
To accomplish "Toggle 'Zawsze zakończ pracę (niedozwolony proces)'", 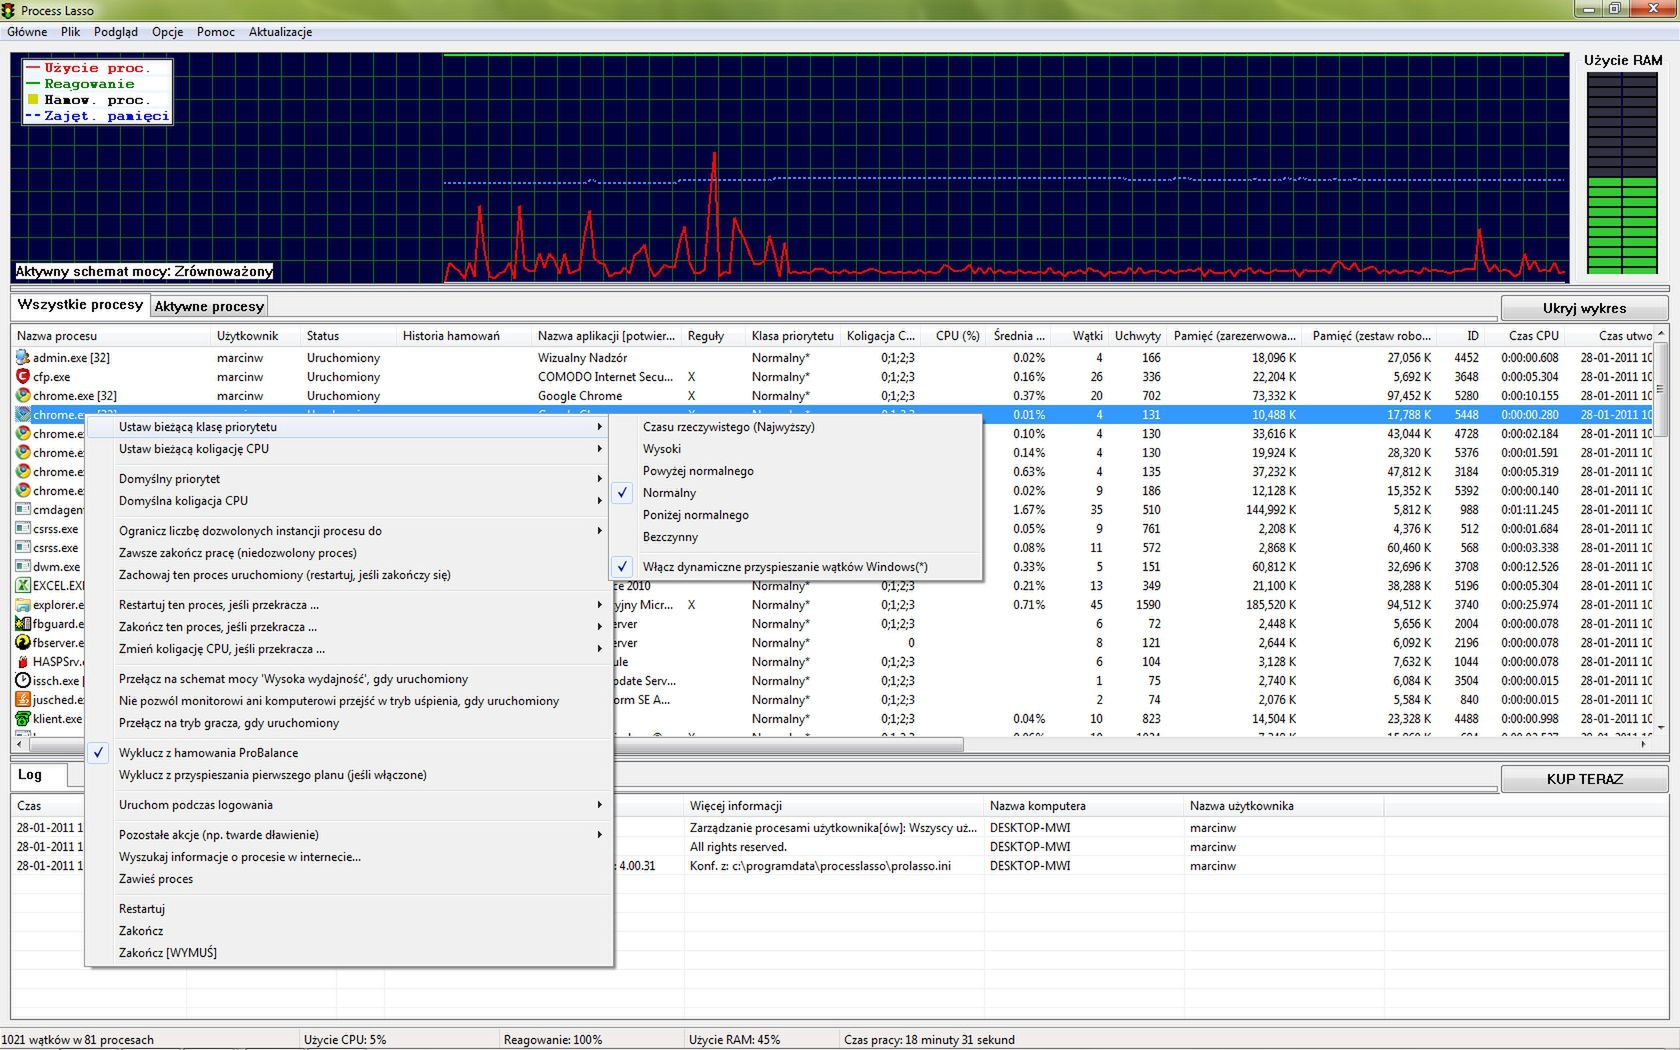I will [349, 553].
